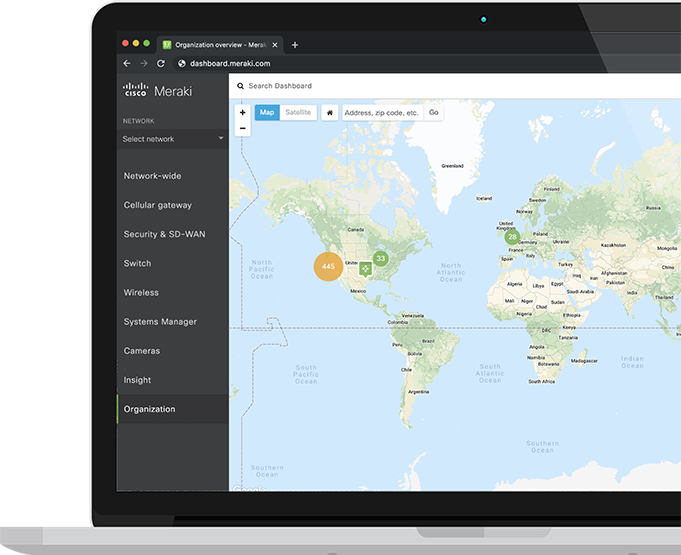The width and height of the screenshot is (681, 555).
Task: Open the Switch menu
Action: tap(137, 263)
